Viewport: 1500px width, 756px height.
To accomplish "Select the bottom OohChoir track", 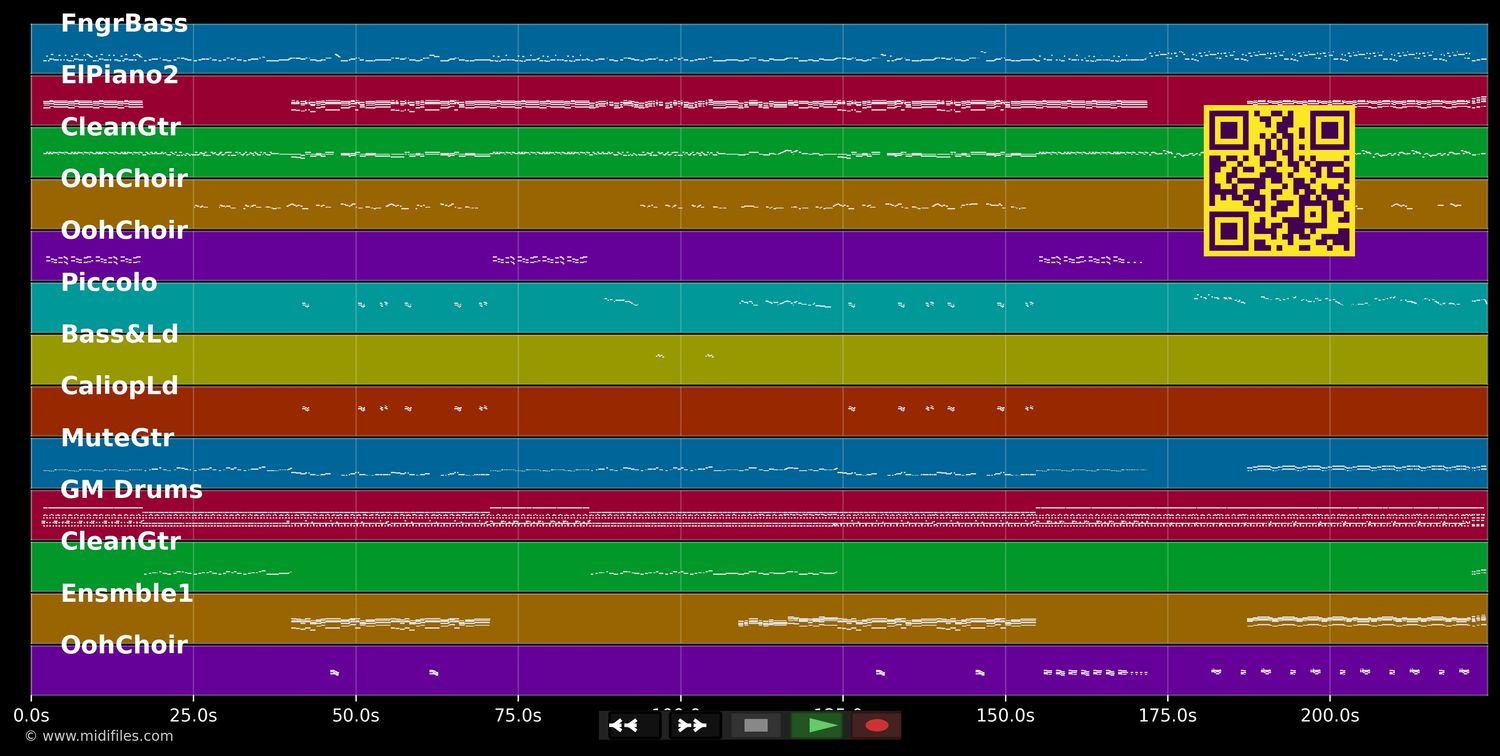I will pos(123,644).
